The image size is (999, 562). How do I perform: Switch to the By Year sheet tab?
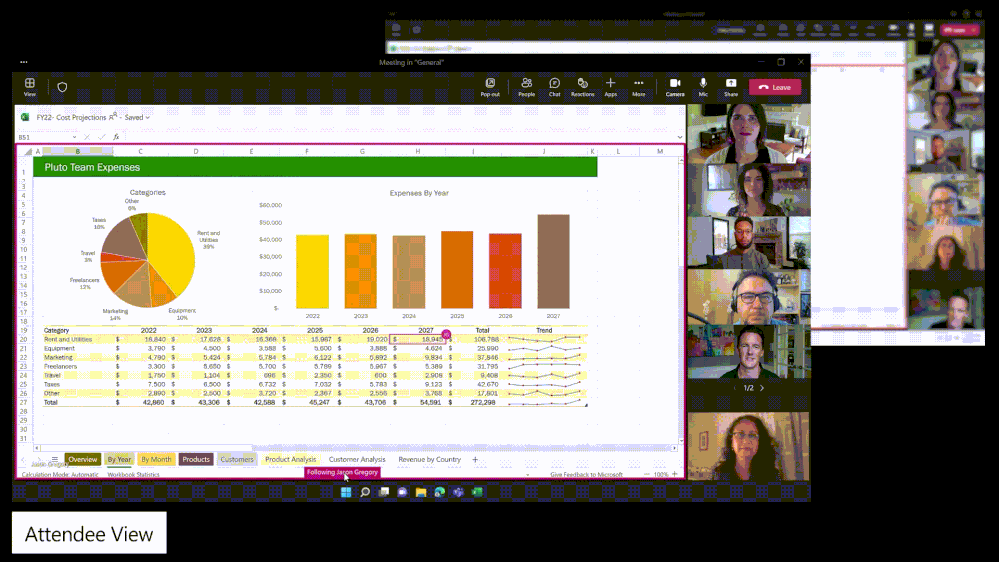[x=119, y=459]
